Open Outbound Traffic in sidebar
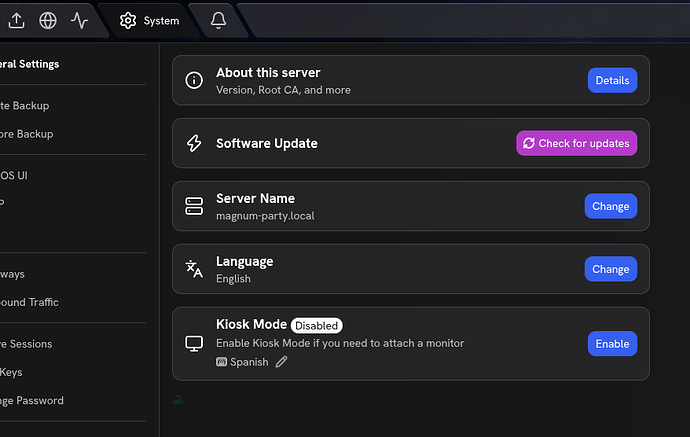Image resolution: width=690 pixels, height=437 pixels. tap(29, 302)
